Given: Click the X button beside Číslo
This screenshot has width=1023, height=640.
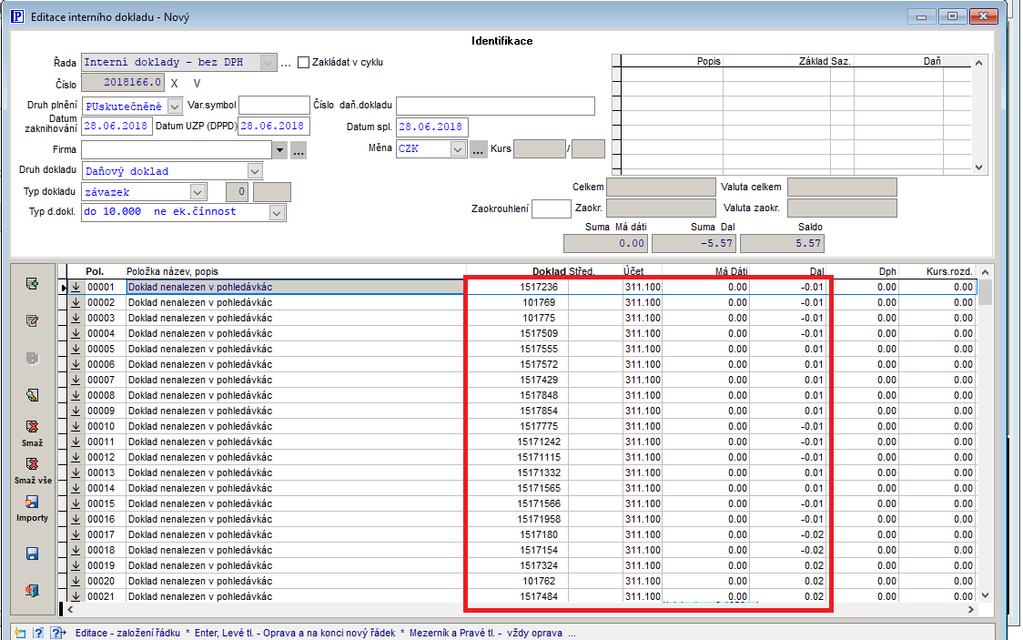Looking at the screenshot, I should [x=174, y=84].
